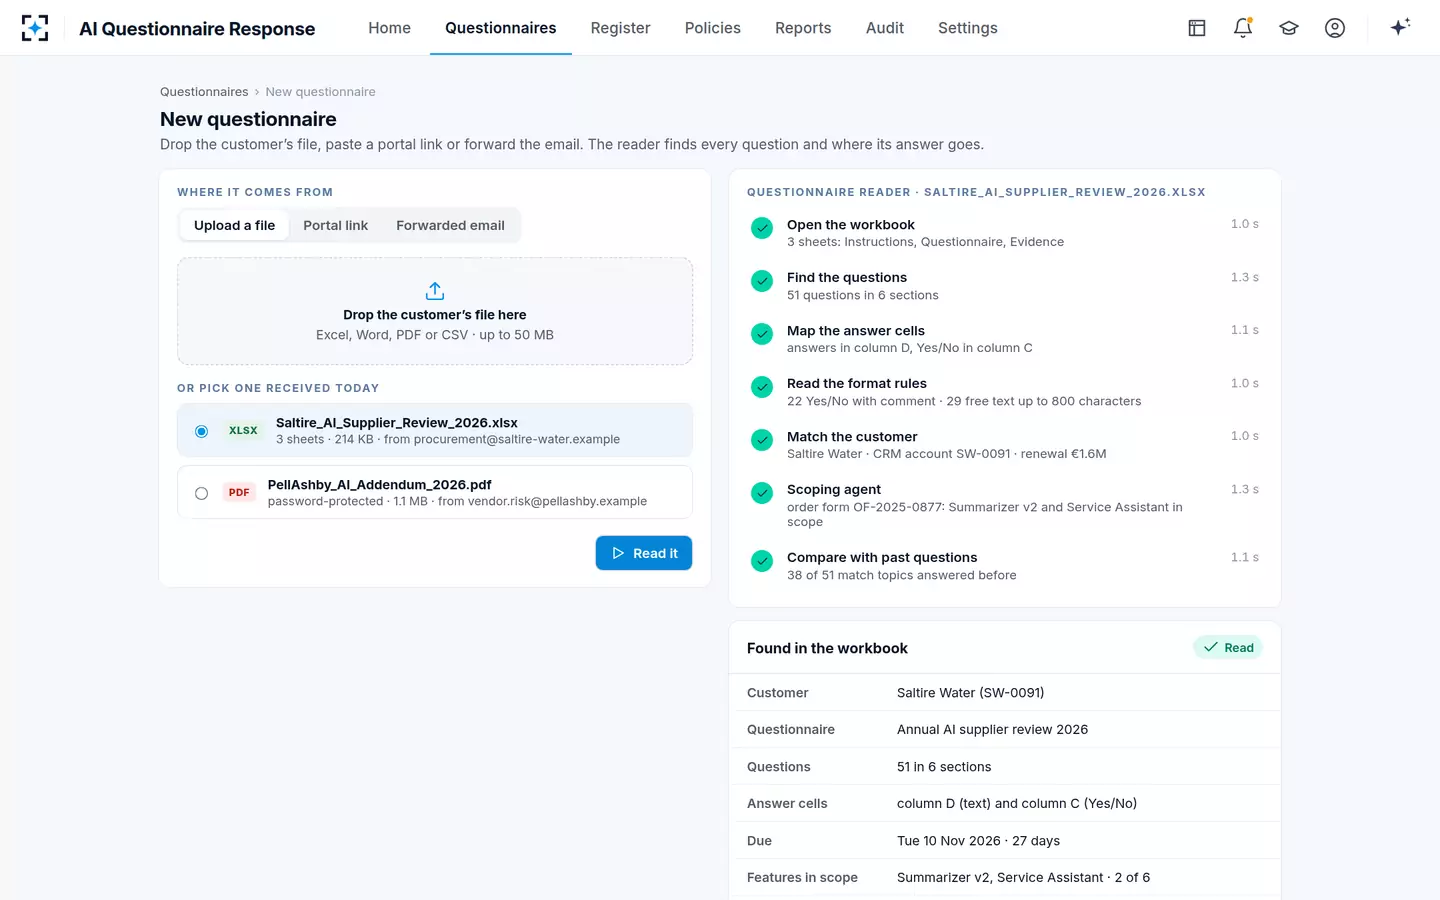
Task: Click the Read it button
Action: [644, 553]
